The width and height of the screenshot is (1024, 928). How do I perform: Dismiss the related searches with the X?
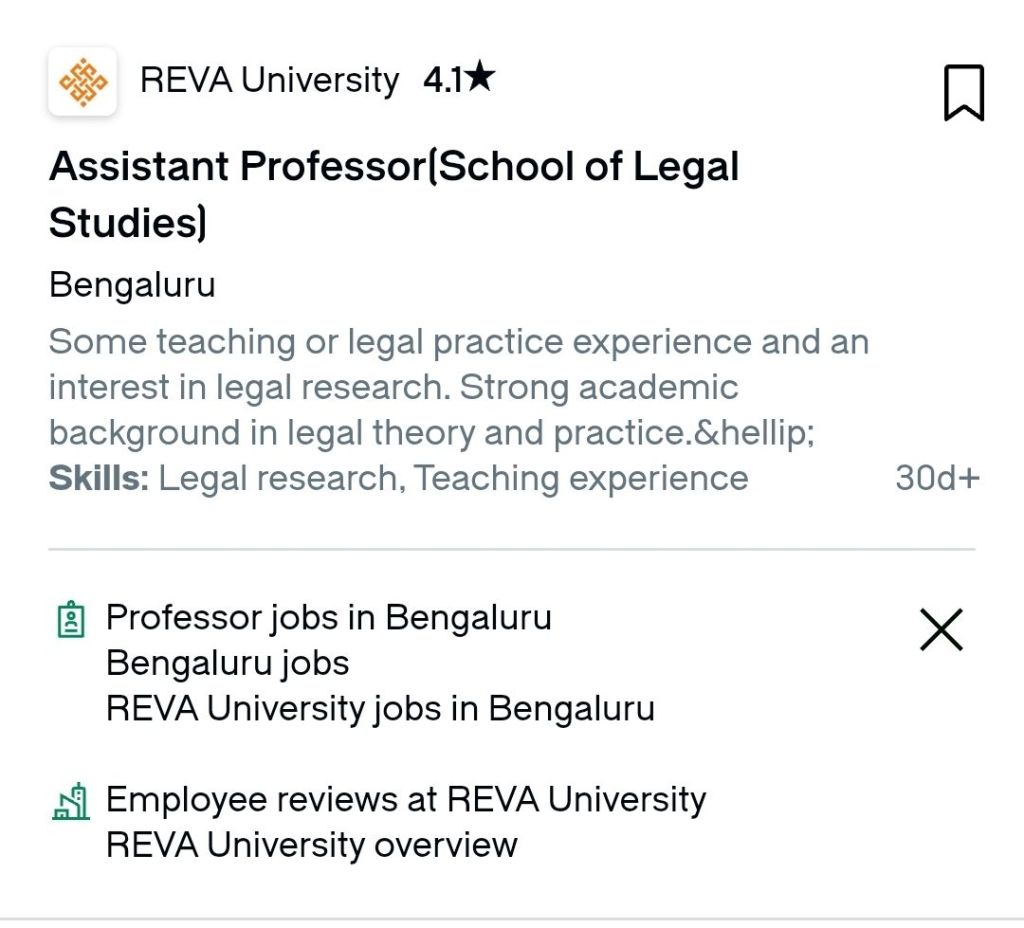pos(940,630)
